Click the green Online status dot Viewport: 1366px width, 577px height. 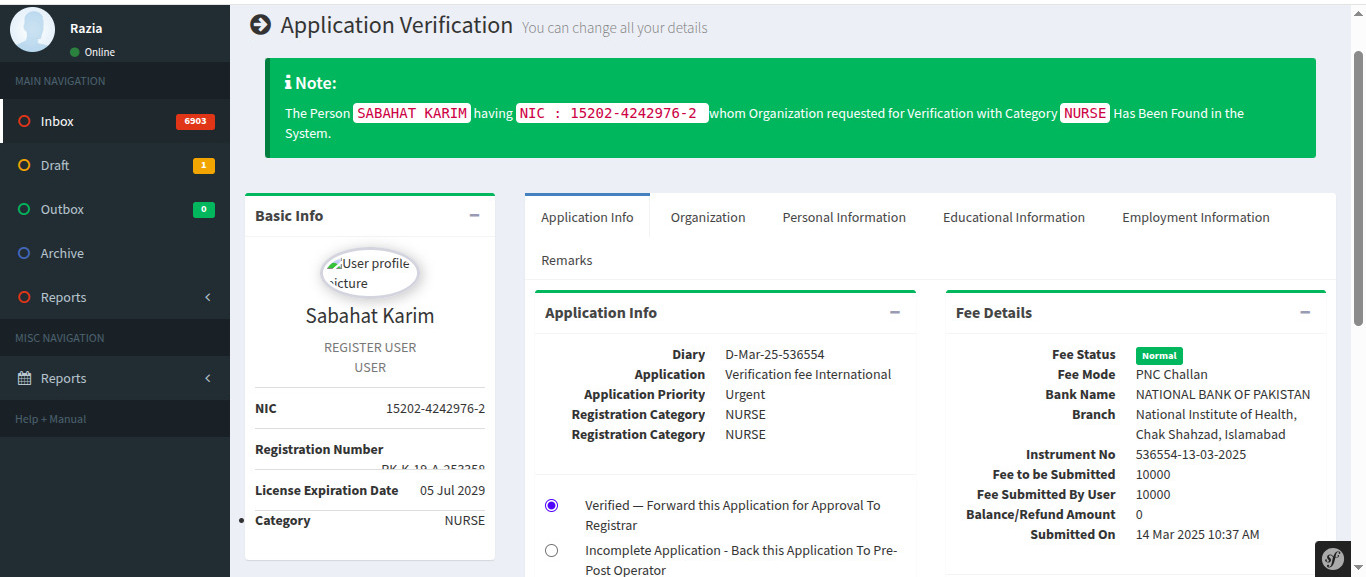pyautogui.click(x=75, y=52)
